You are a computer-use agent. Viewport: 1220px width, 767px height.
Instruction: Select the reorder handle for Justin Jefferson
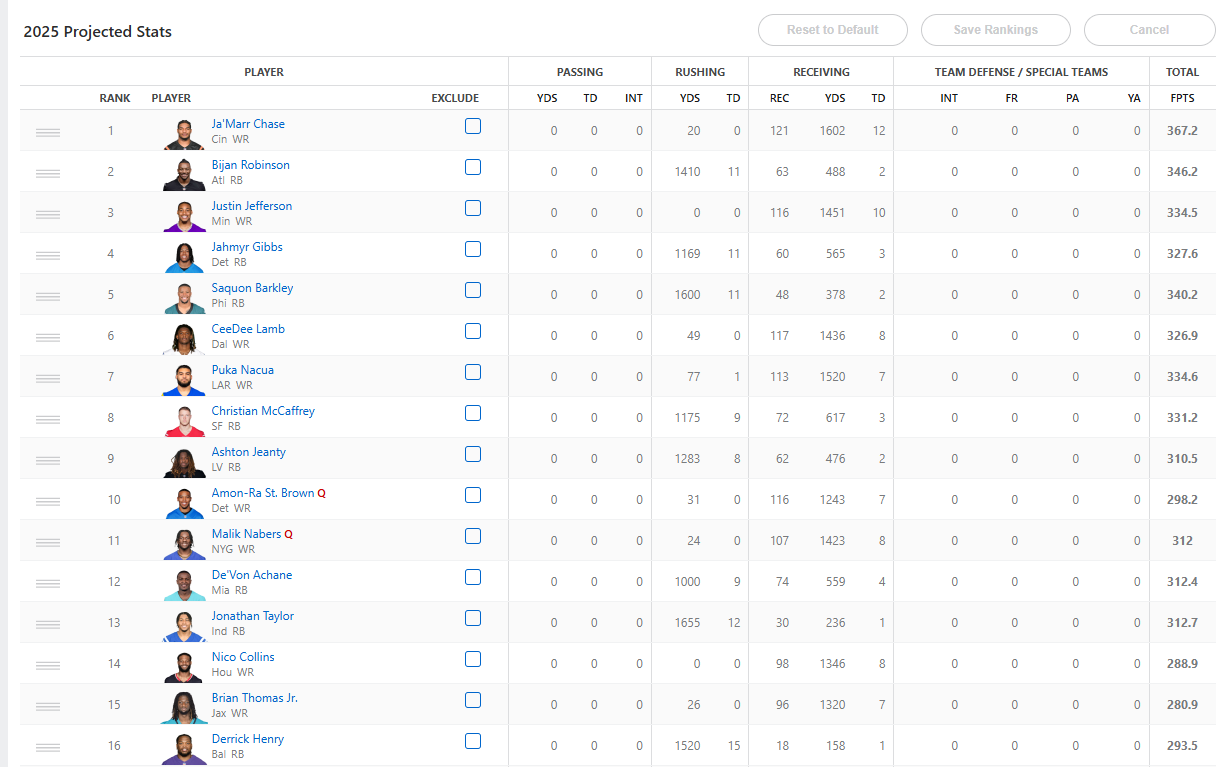tap(48, 214)
